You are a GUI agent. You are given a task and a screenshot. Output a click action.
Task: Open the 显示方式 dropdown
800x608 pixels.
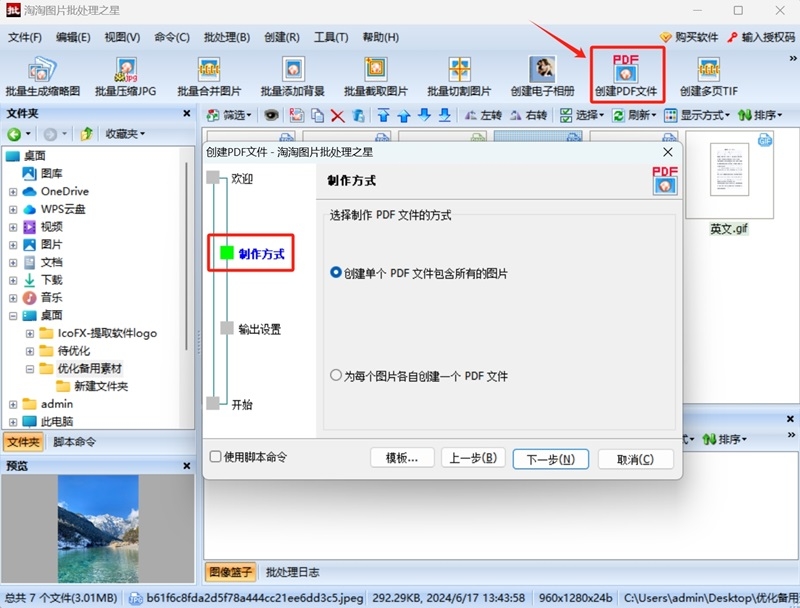point(700,115)
